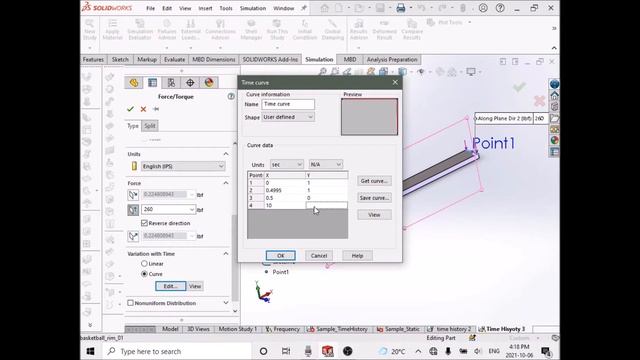The height and width of the screenshot is (360, 640).
Task: Click the curve Preview thumbnail
Action: pyautogui.click(x=369, y=117)
